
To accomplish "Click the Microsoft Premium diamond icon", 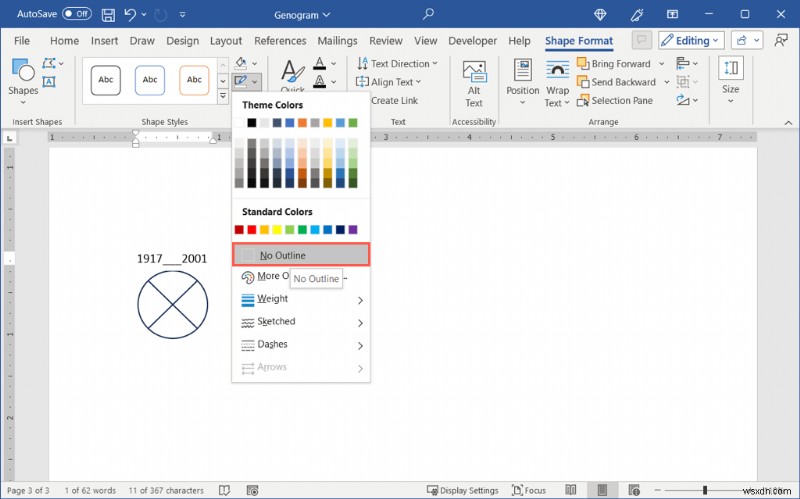I will pos(601,15).
